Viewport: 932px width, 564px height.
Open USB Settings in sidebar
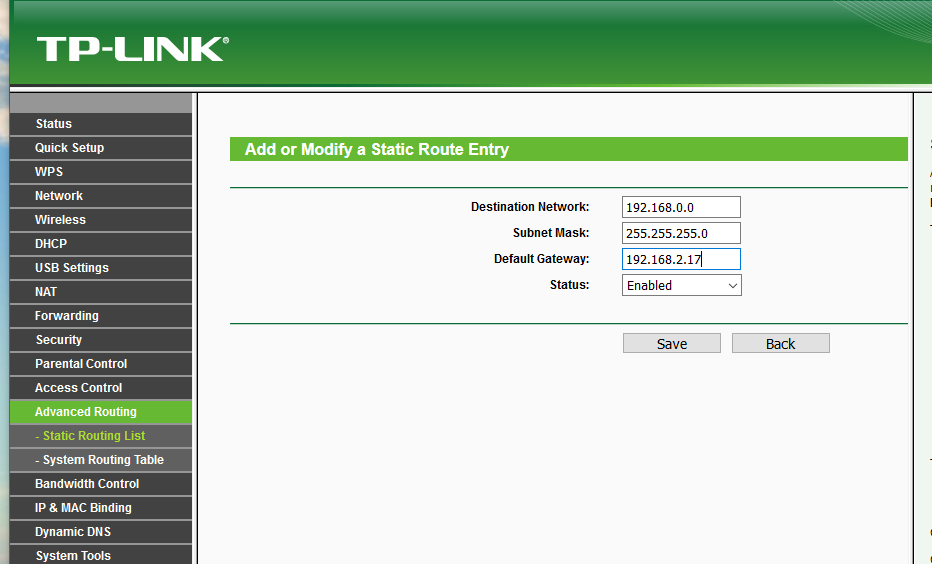pyautogui.click(x=101, y=268)
